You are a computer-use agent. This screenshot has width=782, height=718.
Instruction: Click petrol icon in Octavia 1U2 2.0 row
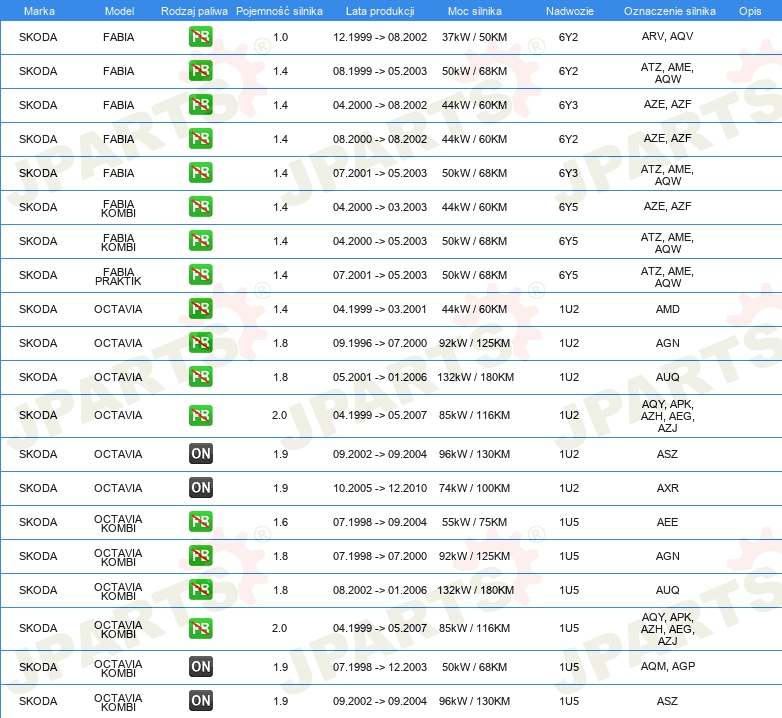click(200, 415)
